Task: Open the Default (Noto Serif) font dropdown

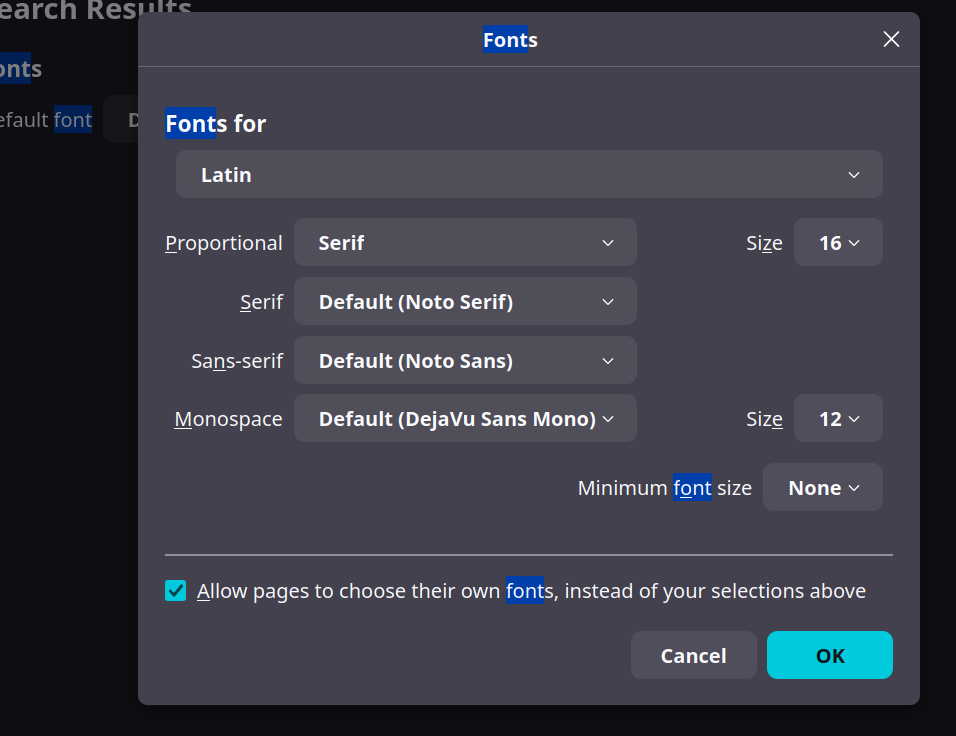Action: (x=465, y=301)
